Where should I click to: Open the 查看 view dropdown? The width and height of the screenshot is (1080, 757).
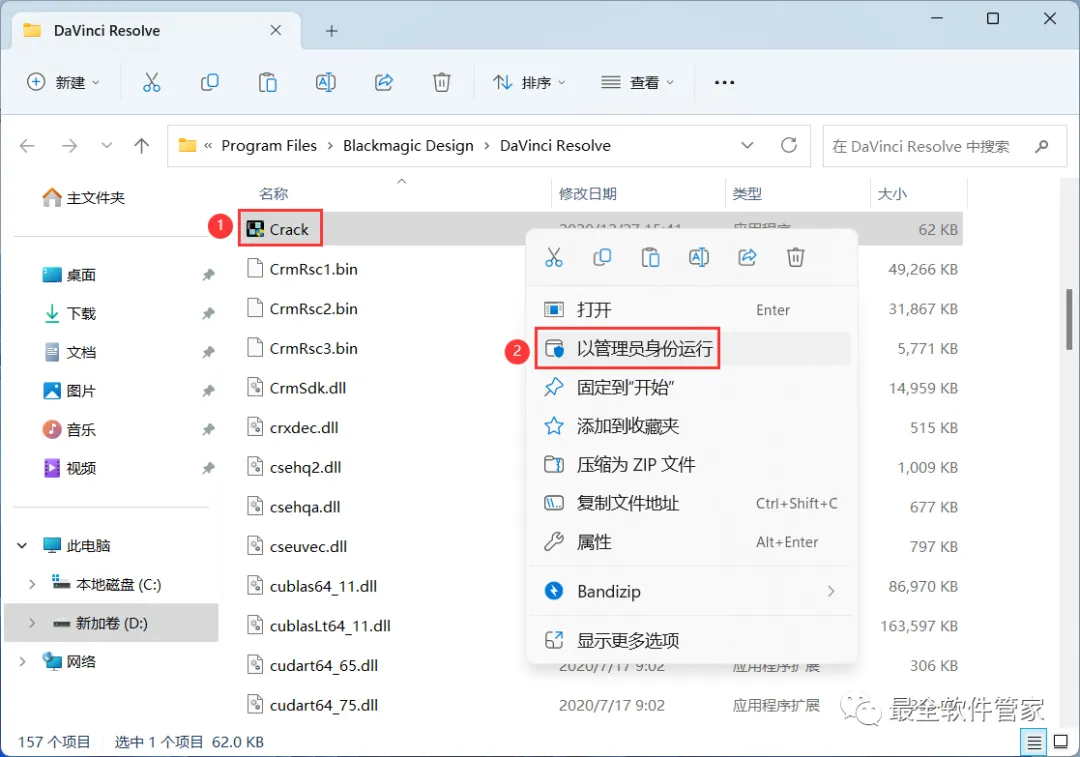[637, 83]
